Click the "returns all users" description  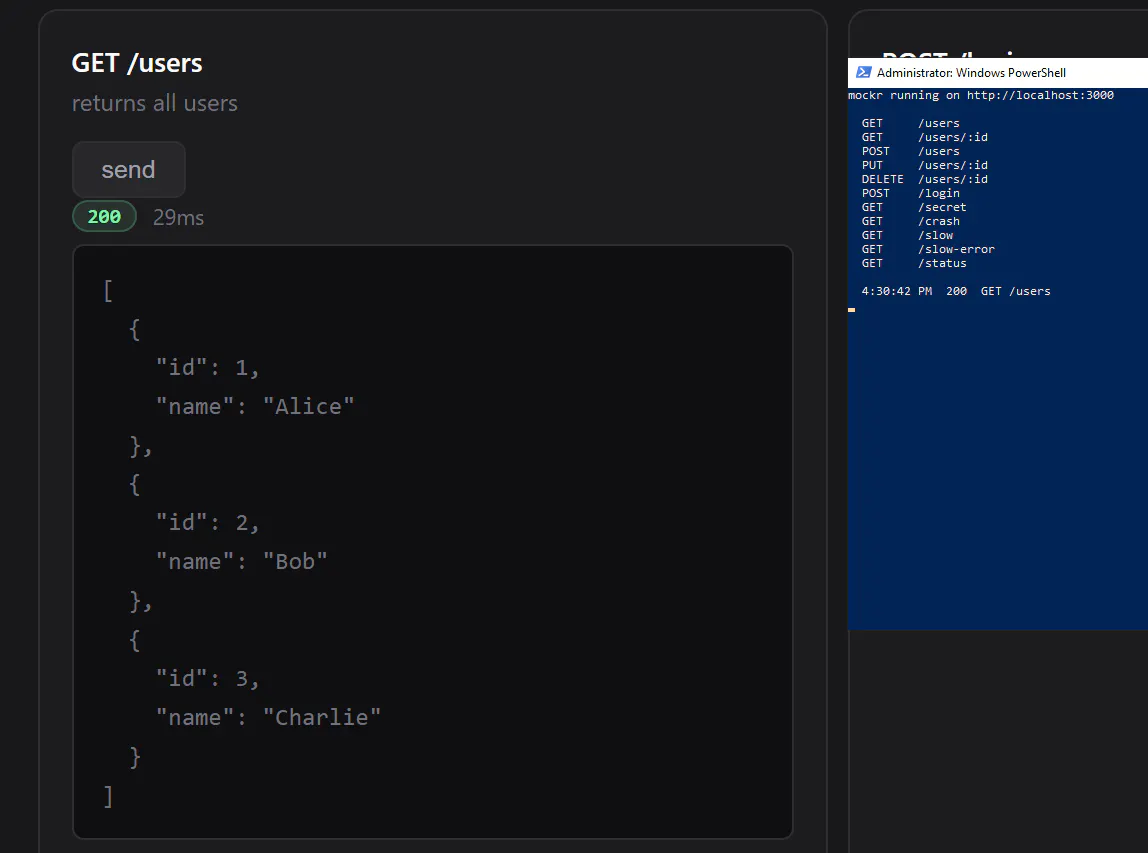tap(154, 103)
